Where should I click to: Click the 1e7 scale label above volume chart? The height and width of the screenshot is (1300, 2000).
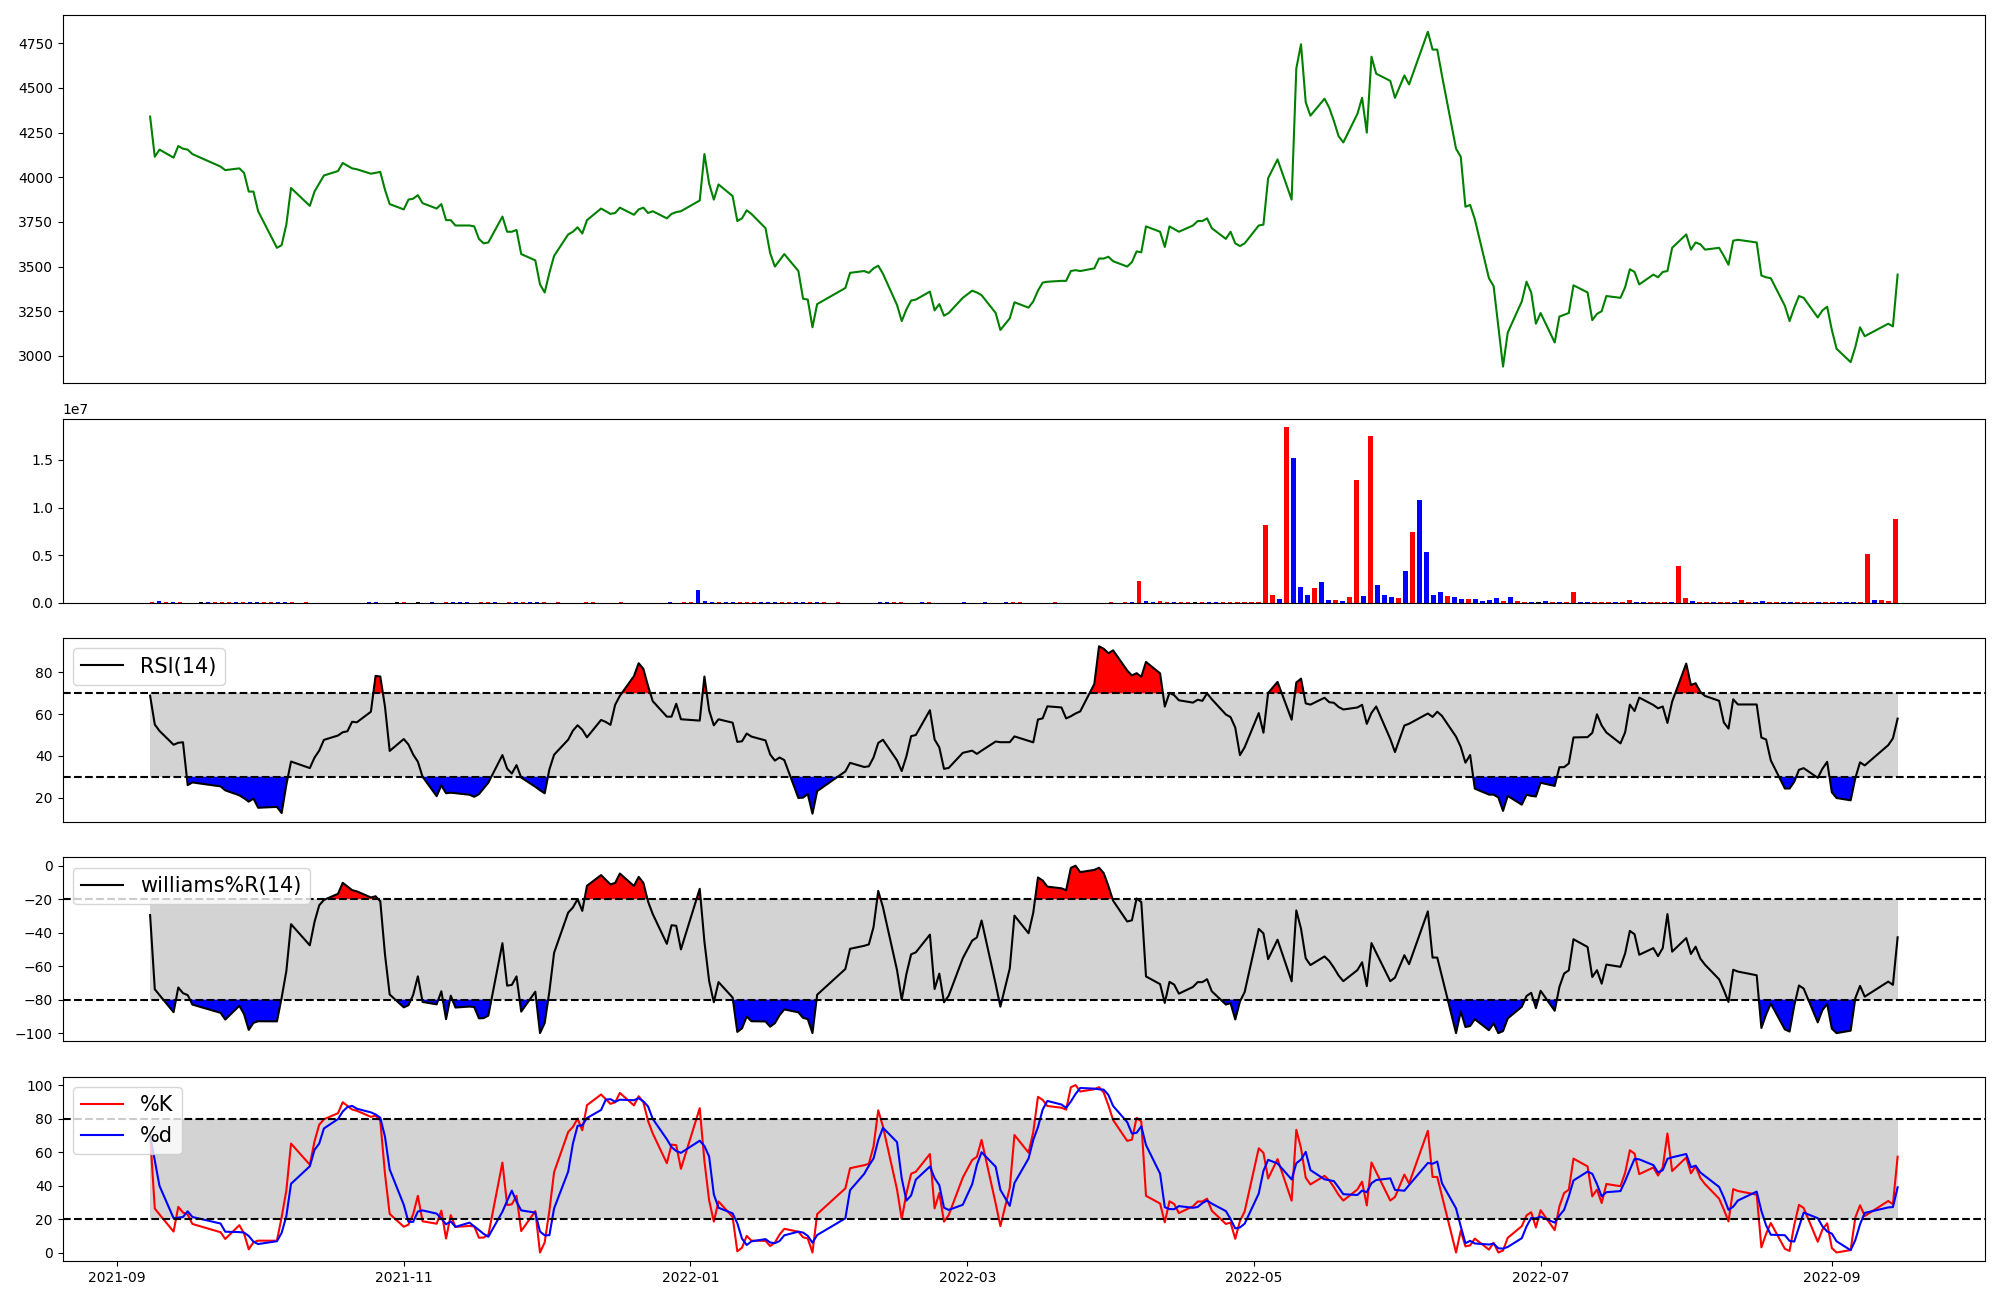(x=75, y=410)
